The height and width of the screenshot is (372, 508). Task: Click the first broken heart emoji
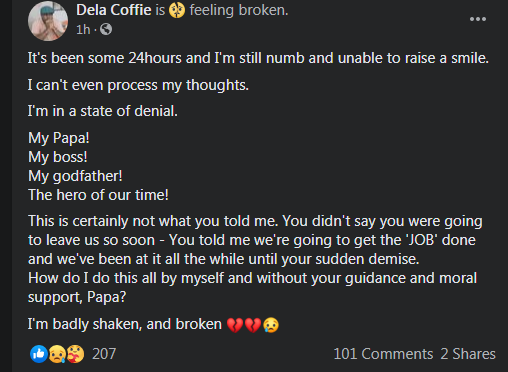coord(235,325)
